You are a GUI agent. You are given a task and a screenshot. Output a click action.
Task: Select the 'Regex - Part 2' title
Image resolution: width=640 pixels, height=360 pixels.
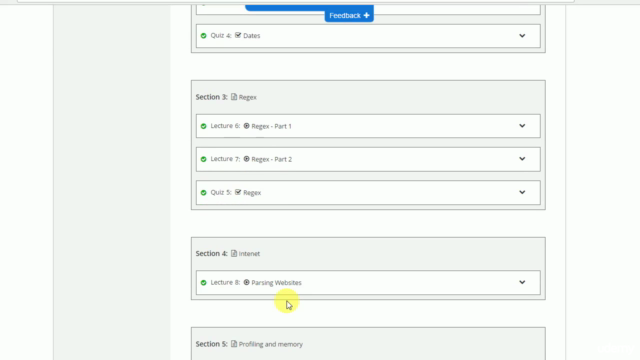tap(271, 159)
